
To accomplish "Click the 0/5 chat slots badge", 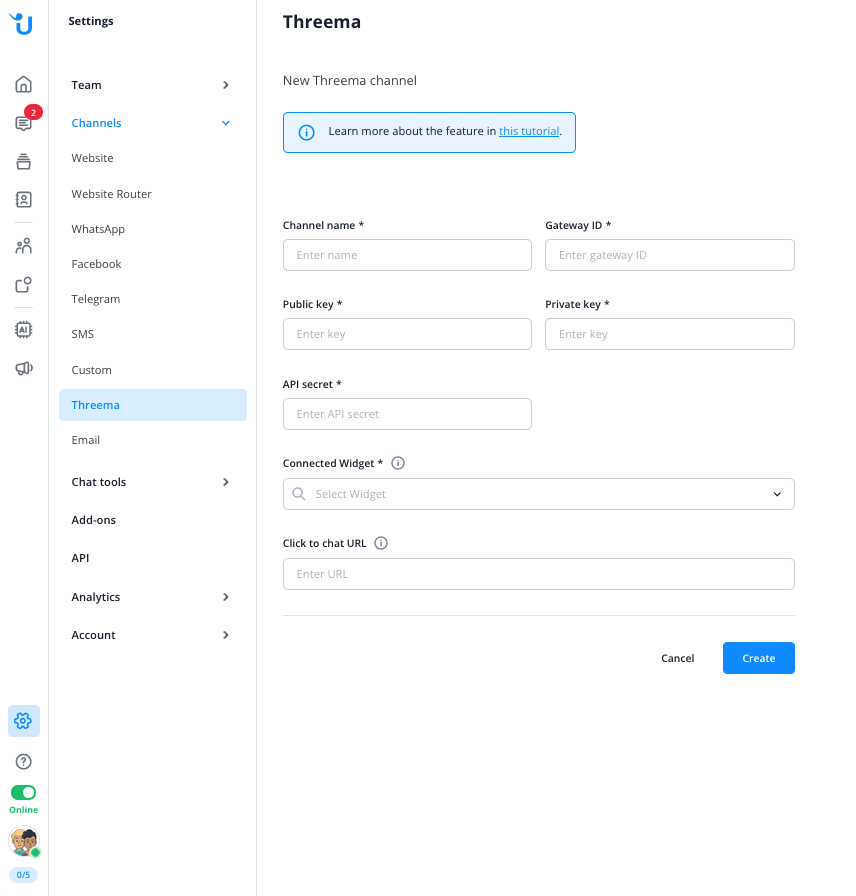I will (23, 875).
